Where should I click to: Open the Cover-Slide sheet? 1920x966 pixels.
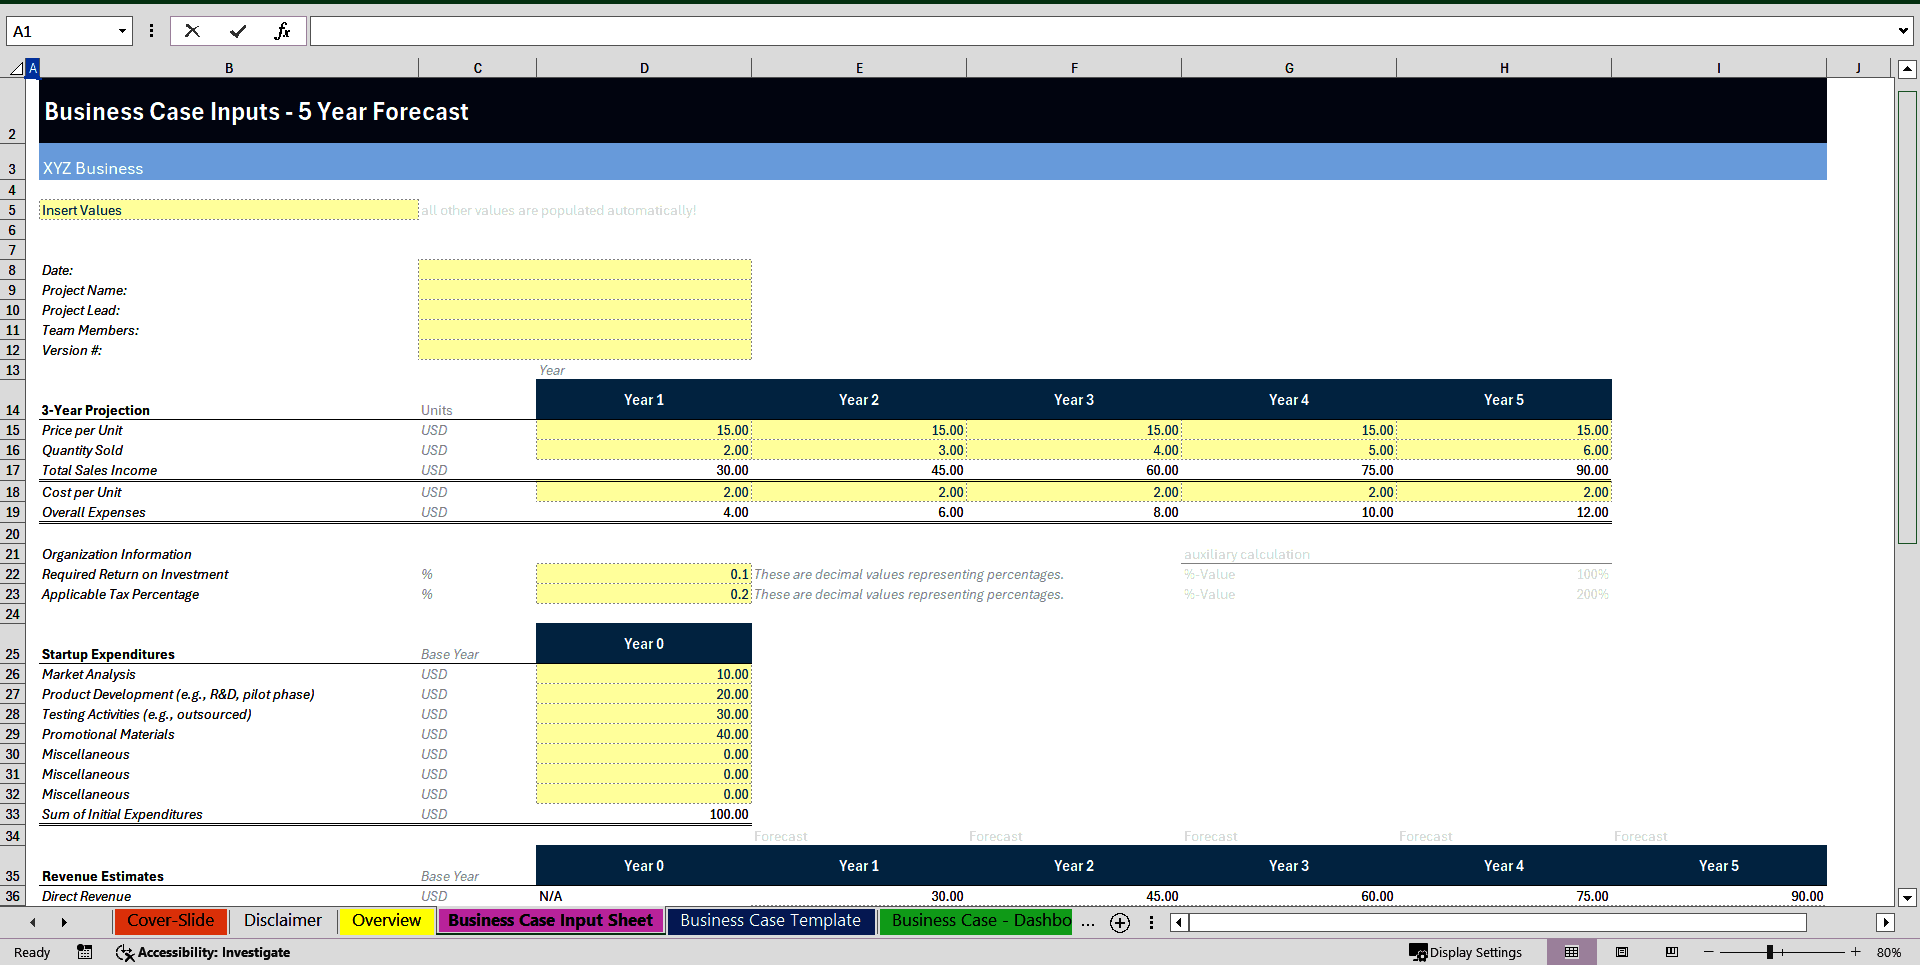tap(170, 920)
